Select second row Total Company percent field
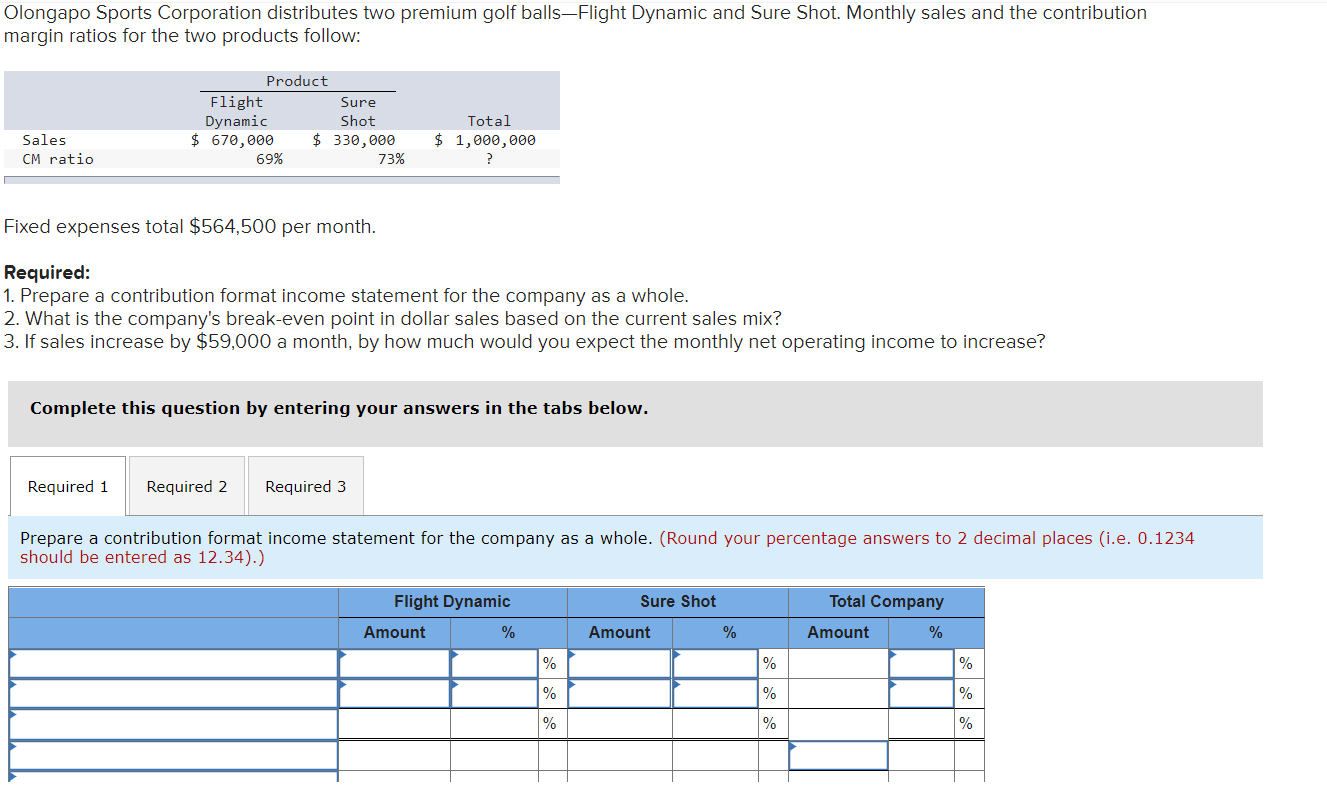The image size is (1327, 801). pyautogui.click(x=921, y=694)
